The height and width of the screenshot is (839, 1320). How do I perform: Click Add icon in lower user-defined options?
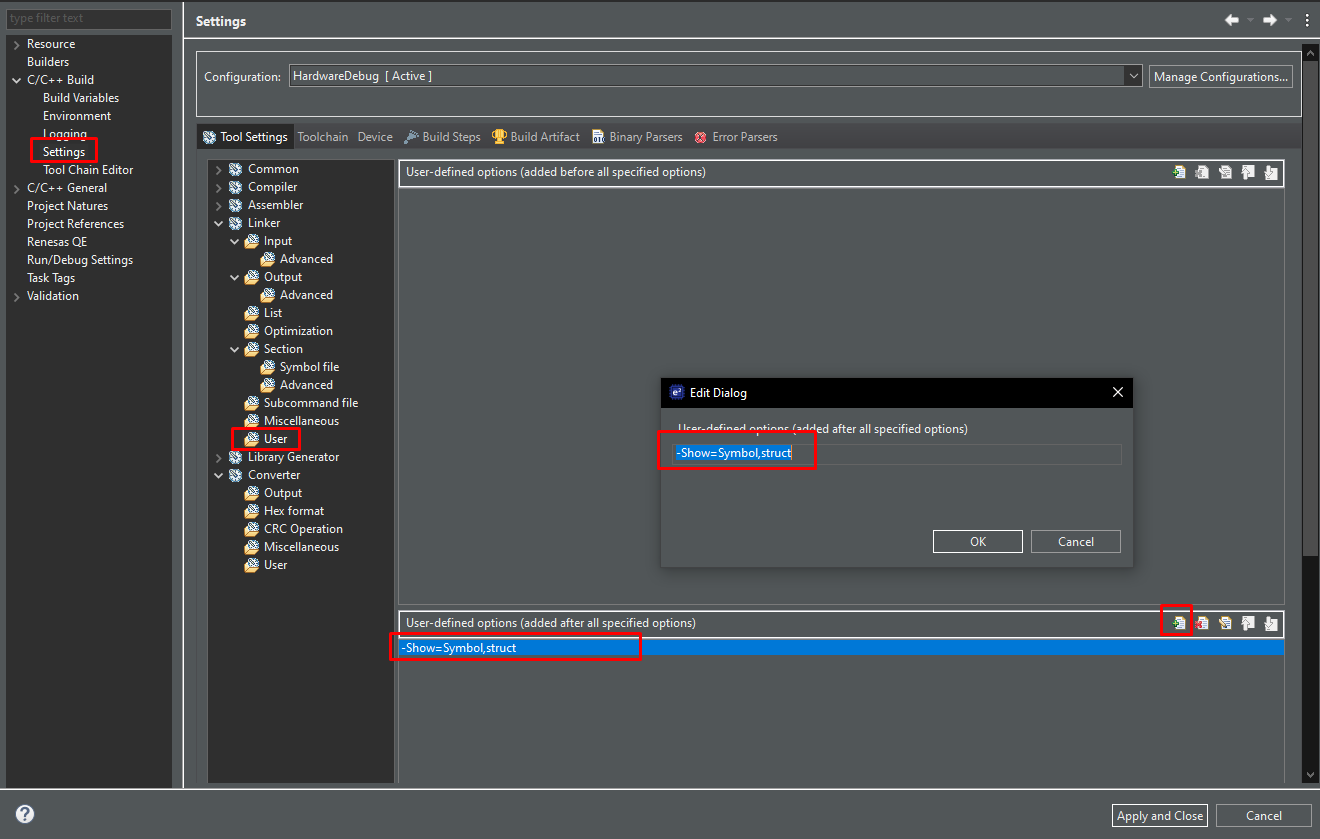coord(1179,623)
